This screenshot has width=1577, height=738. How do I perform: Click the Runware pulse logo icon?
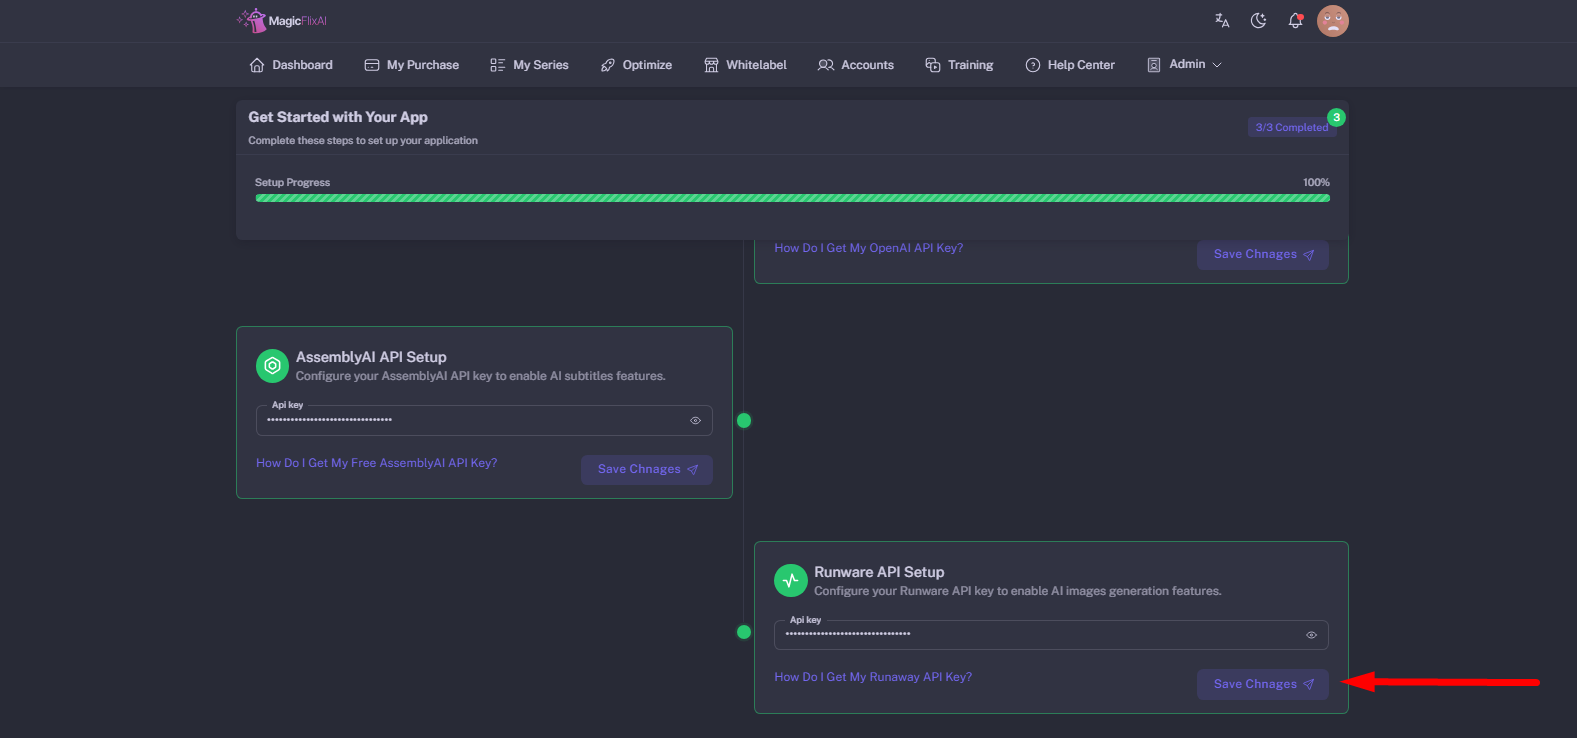(791, 580)
